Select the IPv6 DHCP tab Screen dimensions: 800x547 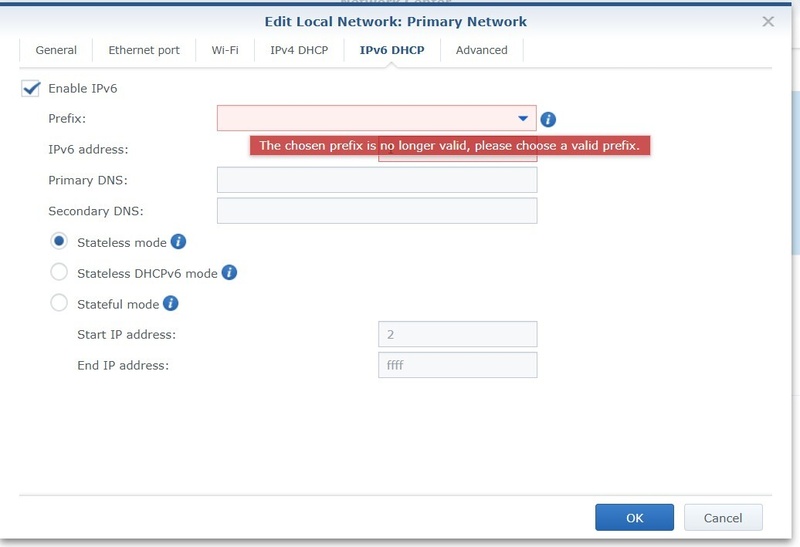[x=392, y=50]
